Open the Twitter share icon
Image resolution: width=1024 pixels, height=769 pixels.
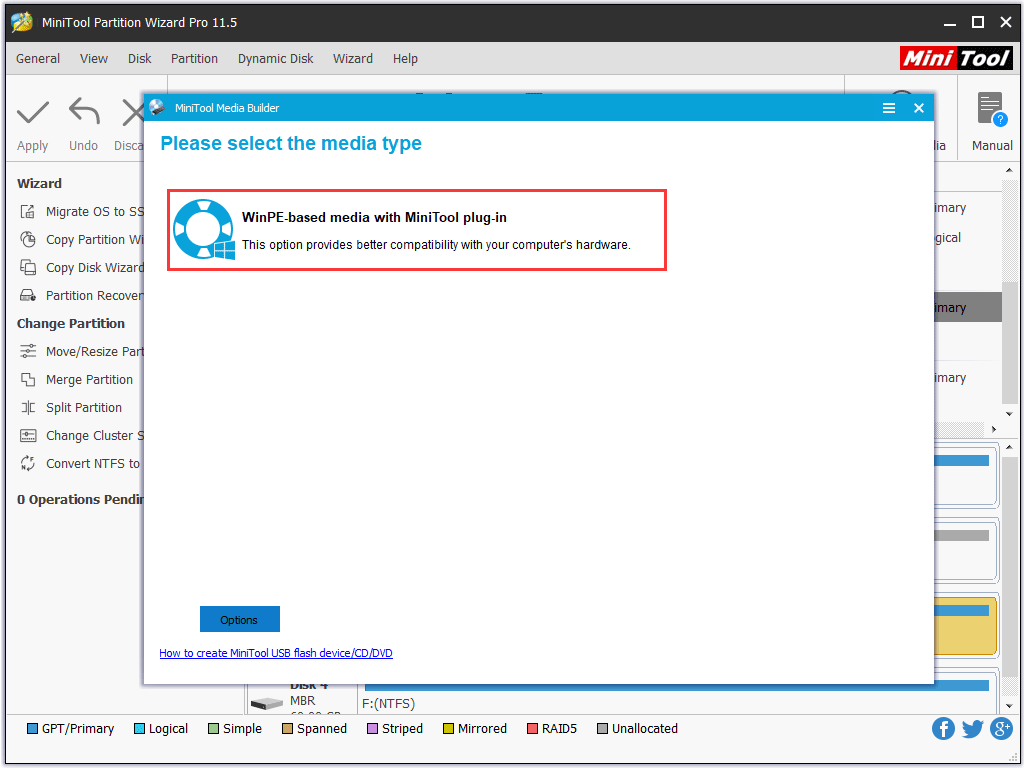pyautogui.click(x=972, y=729)
